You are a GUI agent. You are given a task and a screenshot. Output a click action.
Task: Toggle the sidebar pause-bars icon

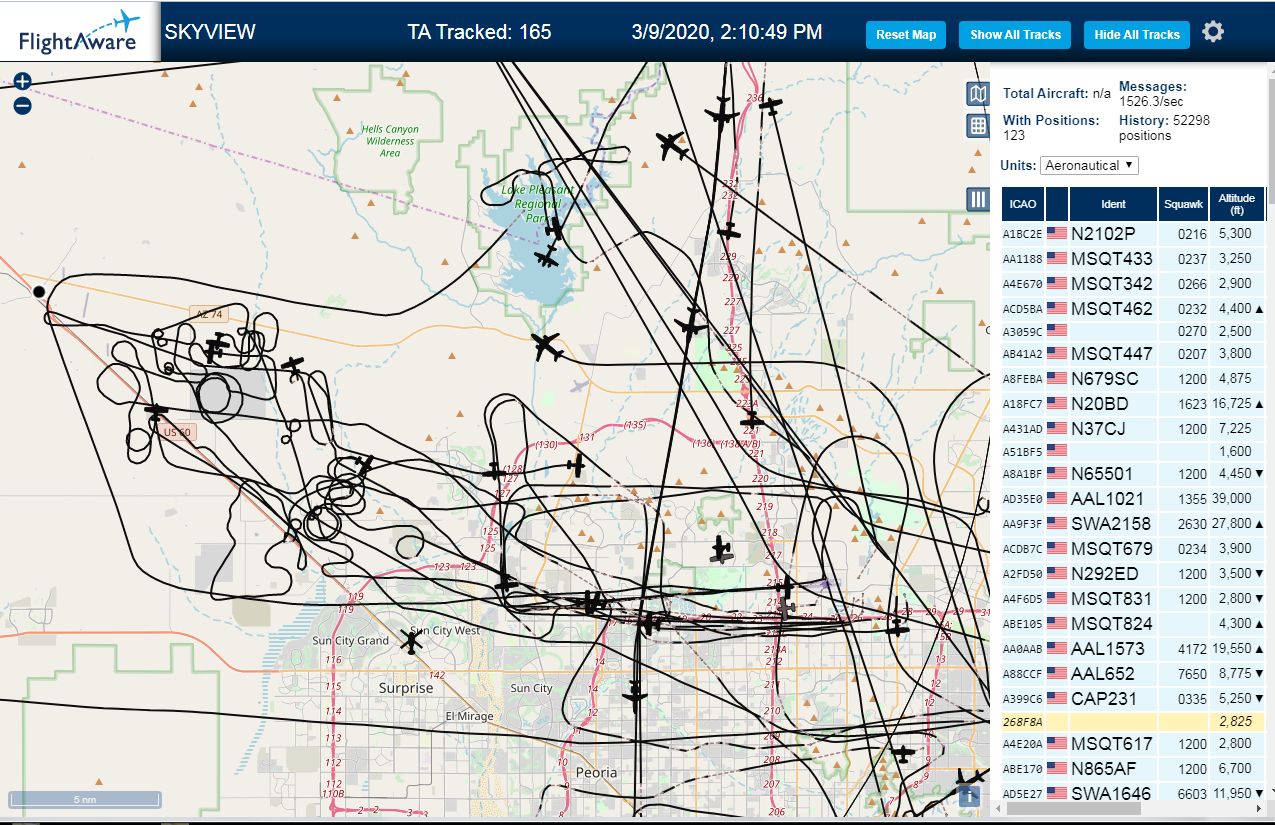[977, 199]
